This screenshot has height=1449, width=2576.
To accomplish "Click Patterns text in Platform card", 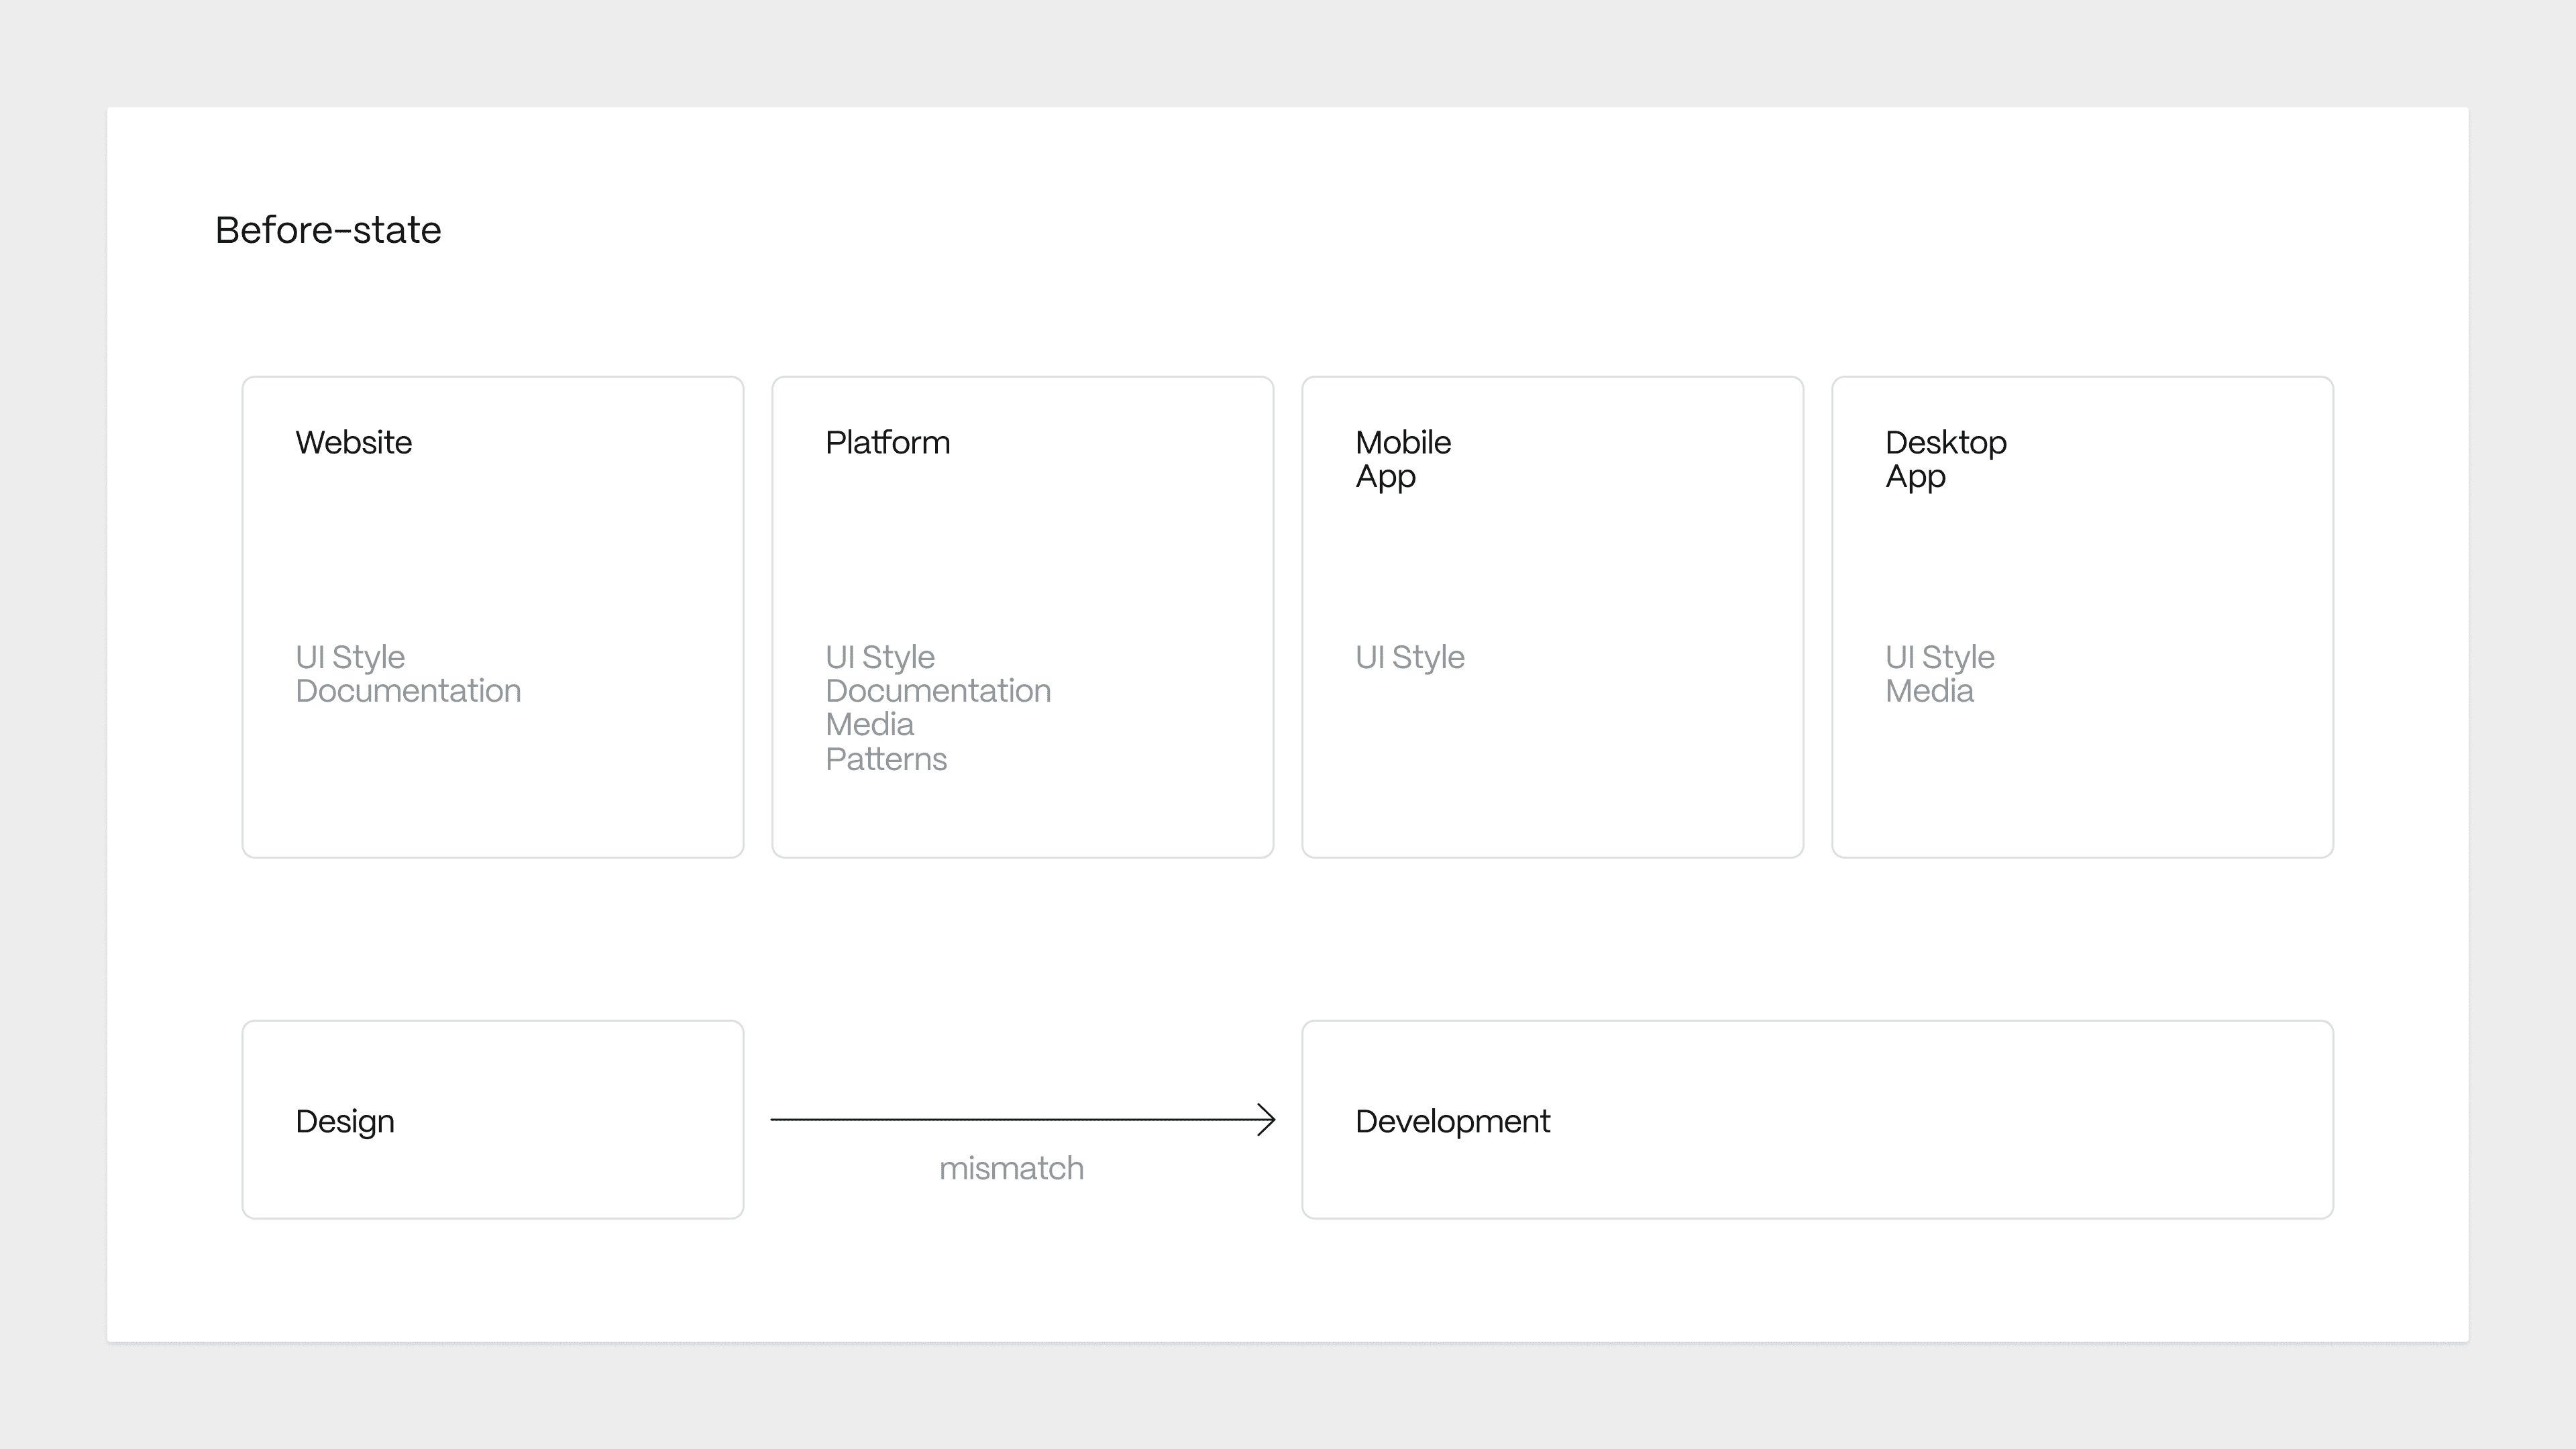I will 886,759.
